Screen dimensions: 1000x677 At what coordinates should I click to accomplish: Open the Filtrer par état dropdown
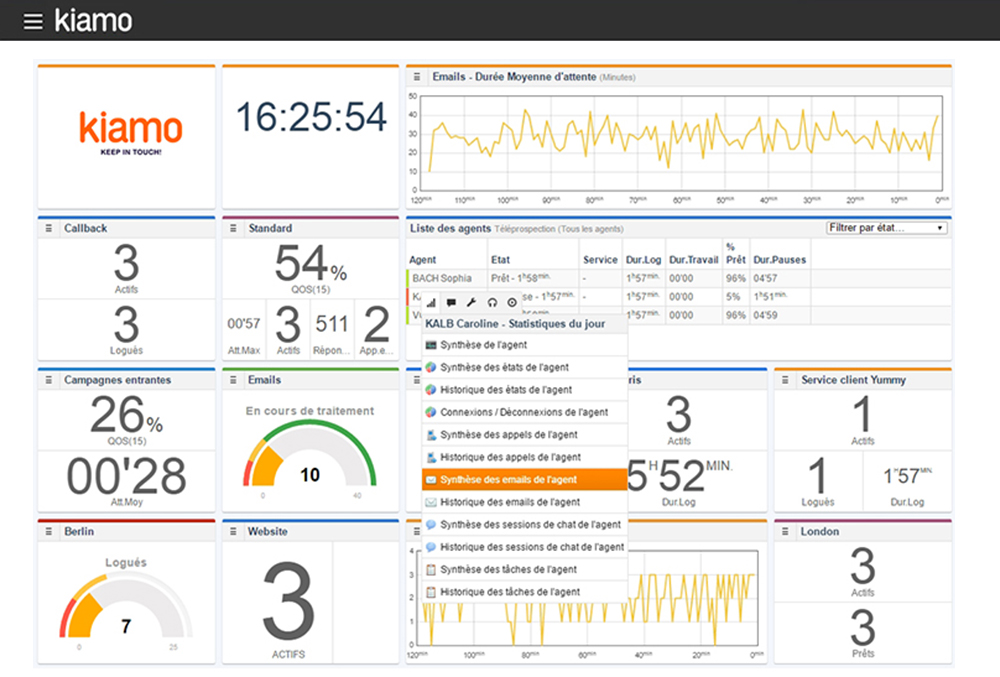coord(886,228)
